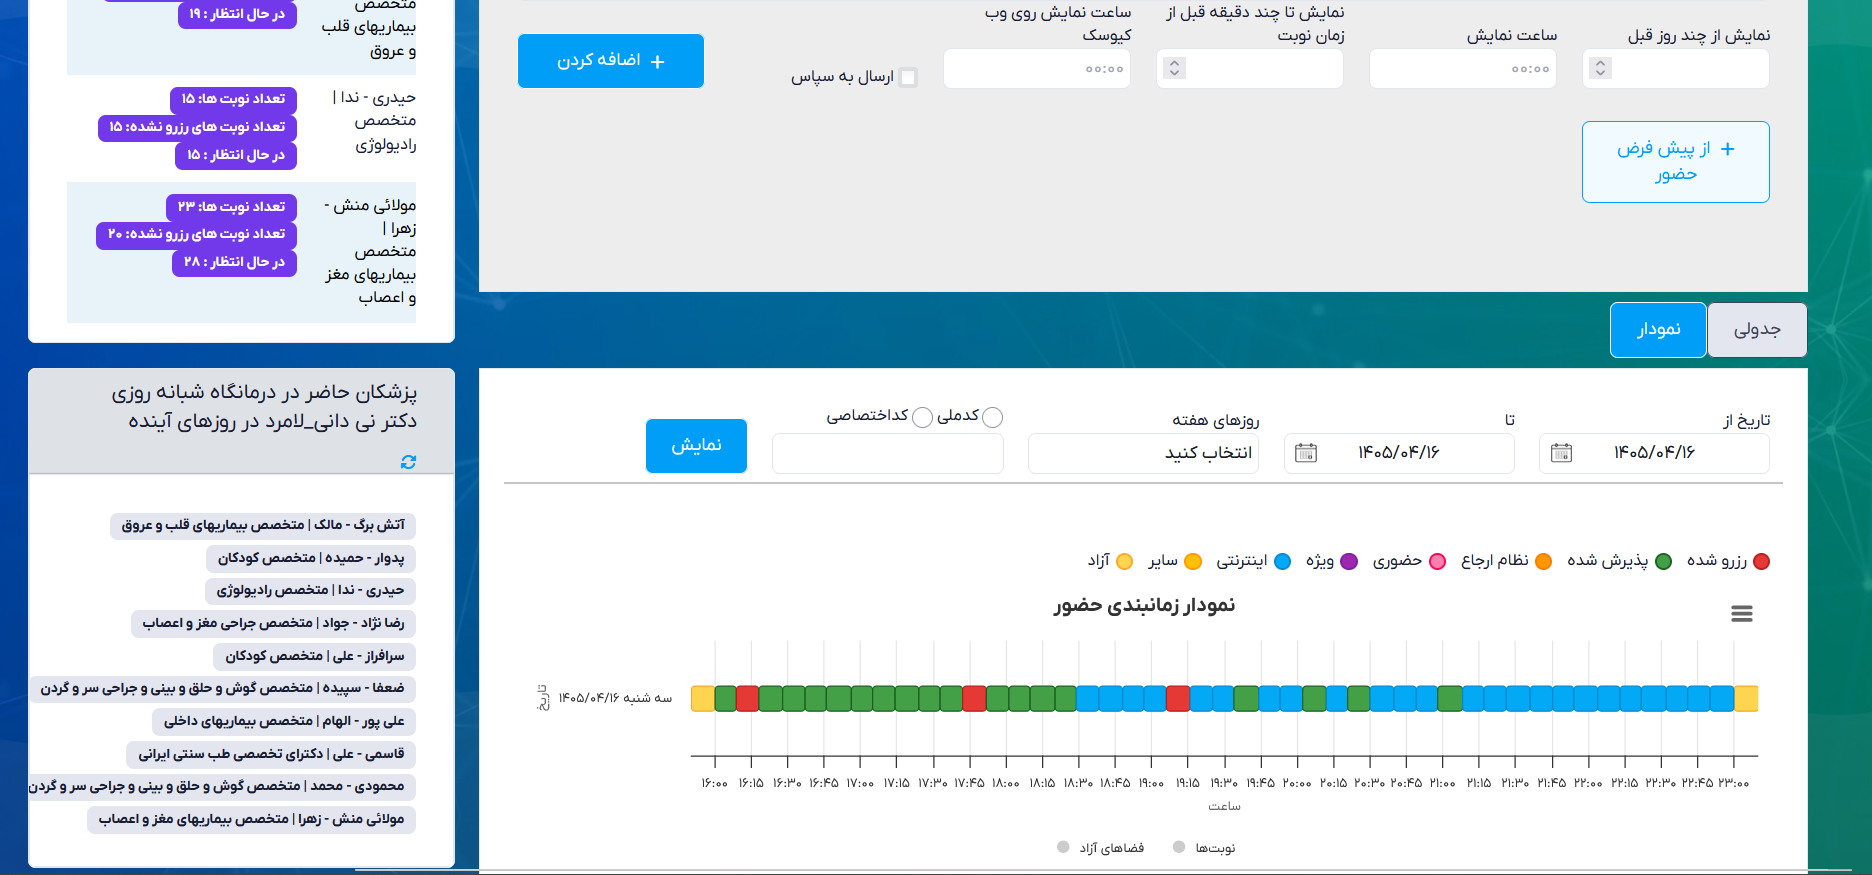The height and width of the screenshot is (875, 1872).
Task: Click doctor 'پدوار - حمیده' tag
Action: point(311,558)
